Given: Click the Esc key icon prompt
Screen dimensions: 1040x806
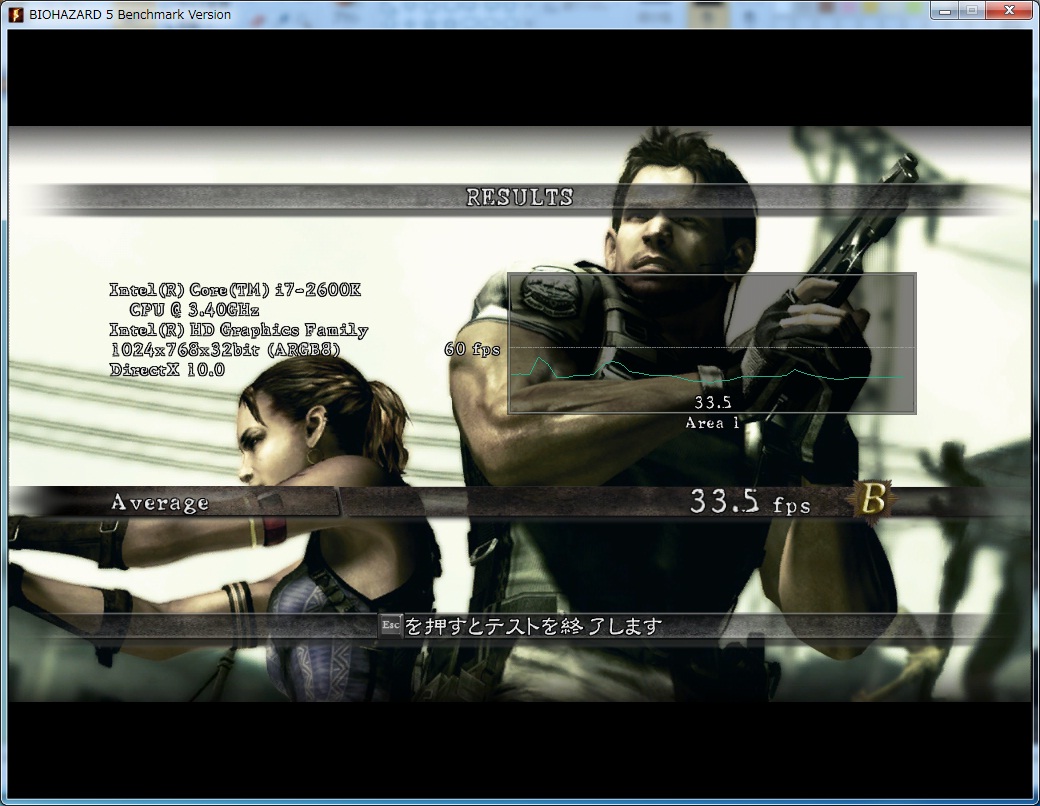Looking at the screenshot, I should point(391,625).
